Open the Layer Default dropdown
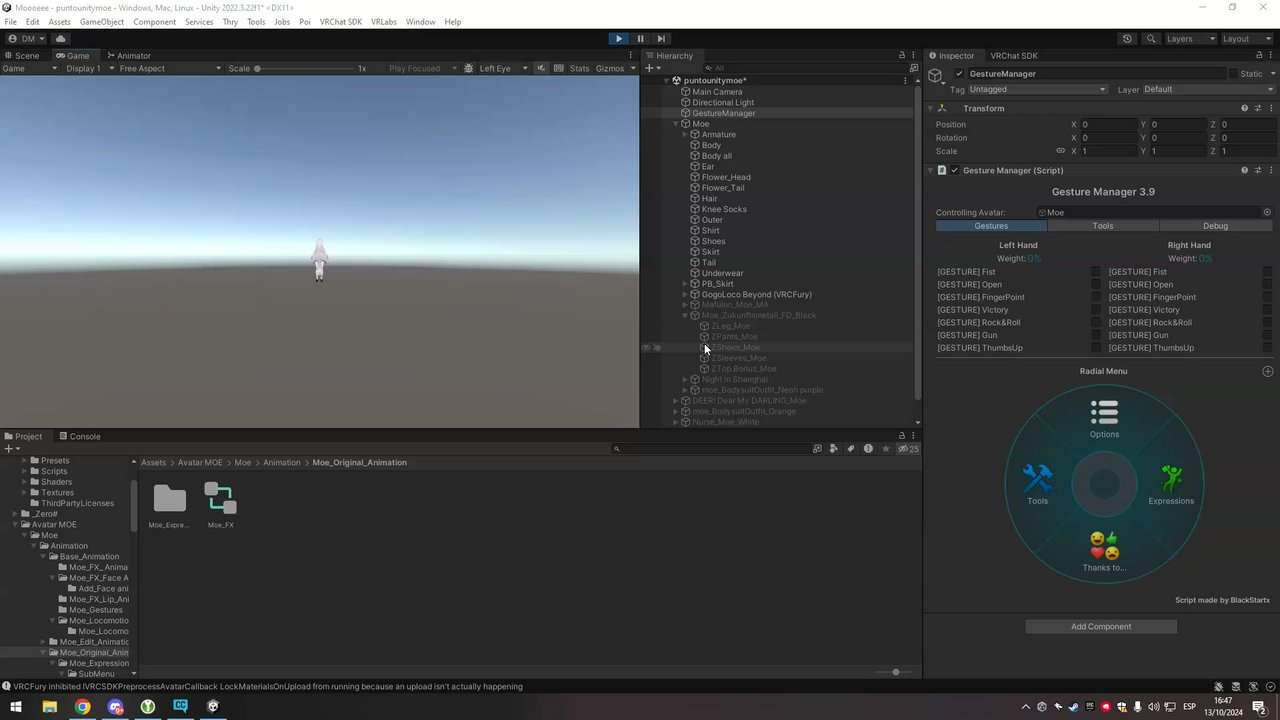 [x=1208, y=89]
